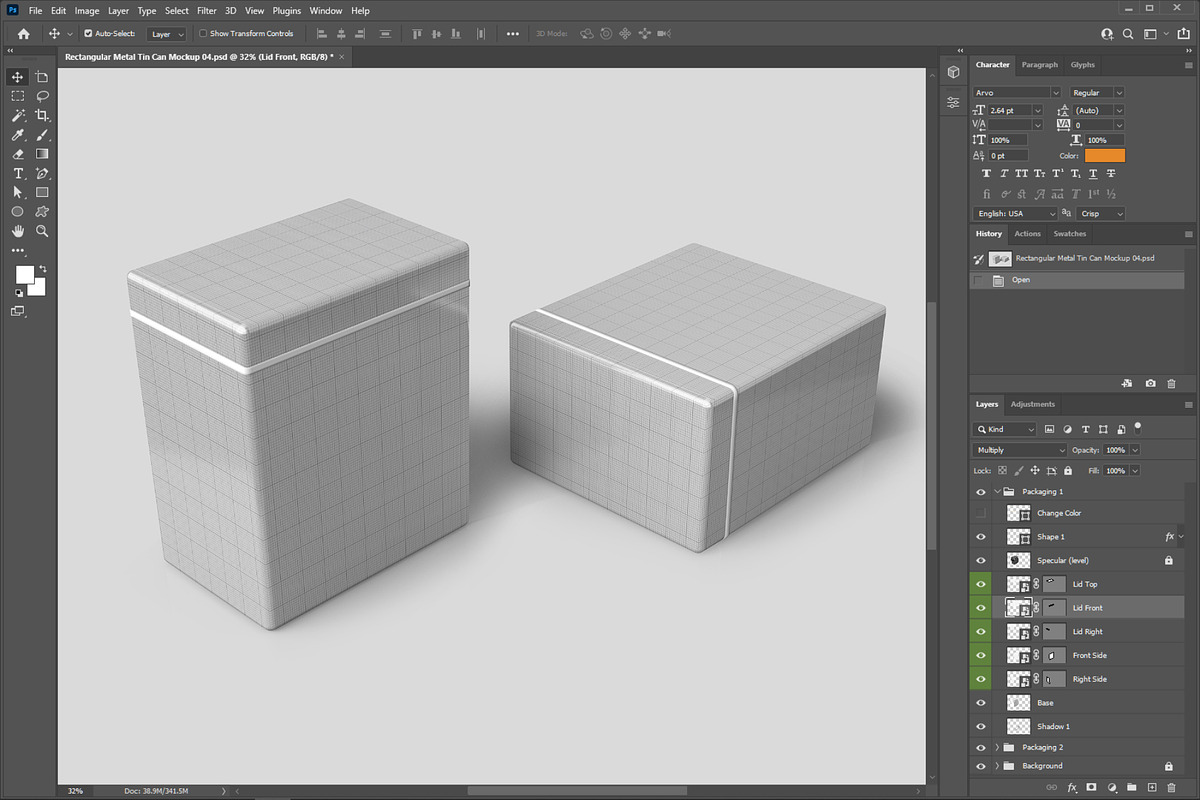
Task: Click the background color swatch
Action: pyautogui.click(x=39, y=289)
